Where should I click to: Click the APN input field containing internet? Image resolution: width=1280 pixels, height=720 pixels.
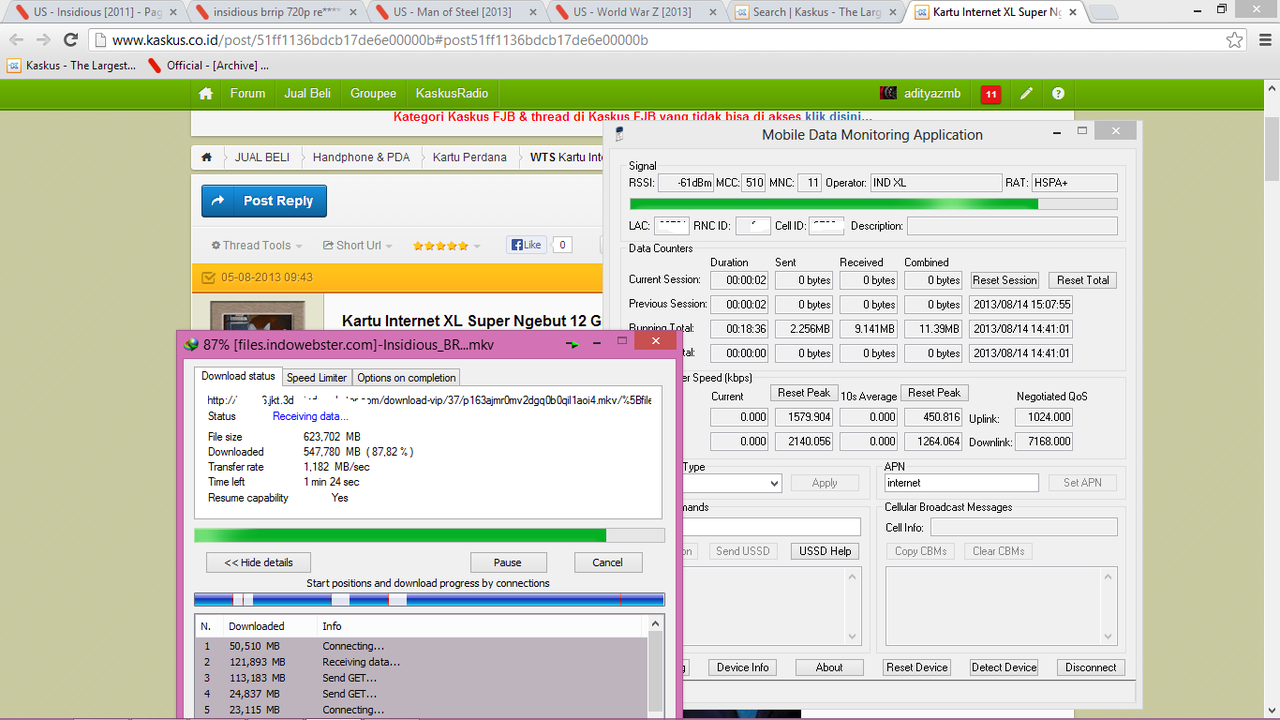pyautogui.click(x=961, y=483)
